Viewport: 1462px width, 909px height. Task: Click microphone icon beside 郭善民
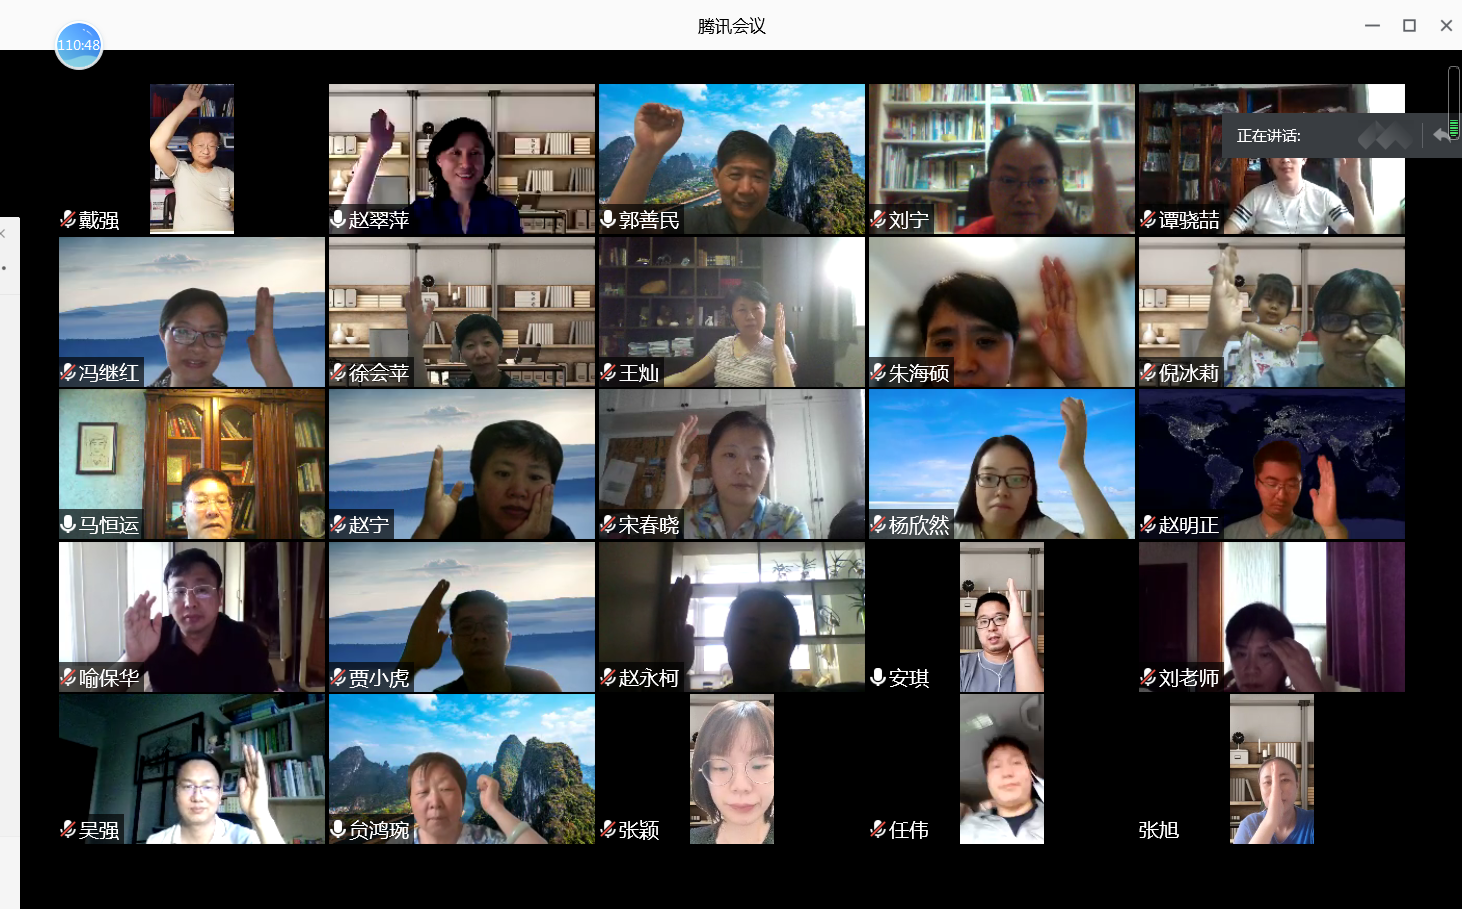[x=608, y=219]
